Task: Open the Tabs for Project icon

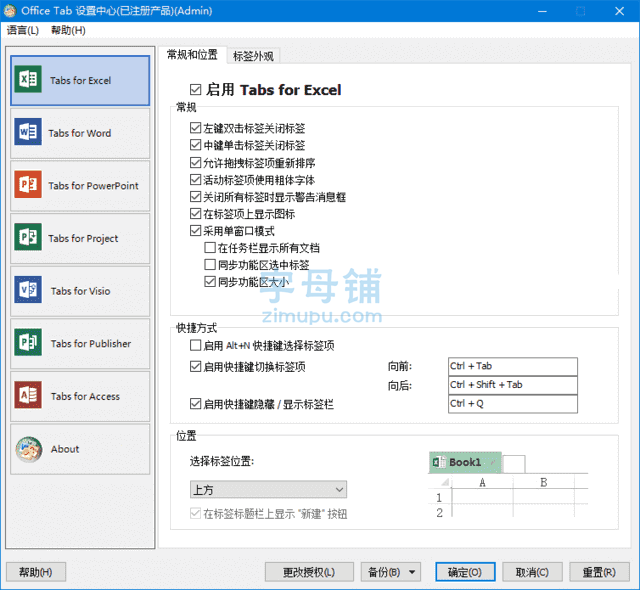Action: tap(28, 237)
